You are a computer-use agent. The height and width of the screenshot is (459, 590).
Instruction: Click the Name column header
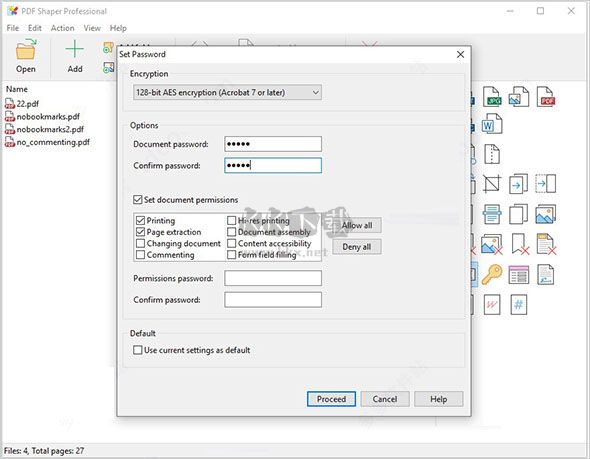[17, 89]
